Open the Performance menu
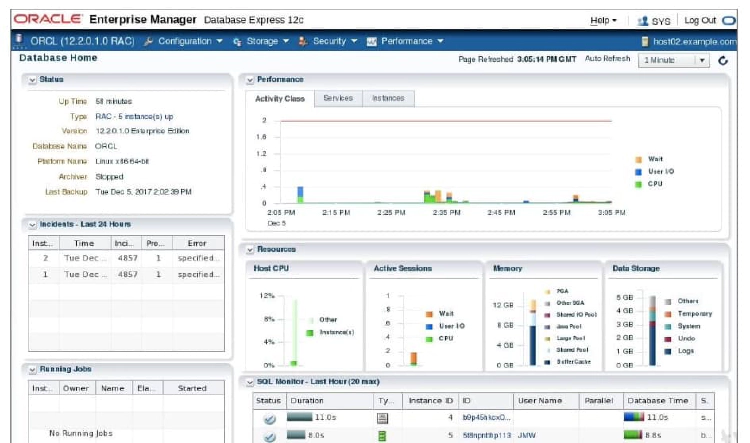This screenshot has width=750, height=443. (x=412, y=41)
